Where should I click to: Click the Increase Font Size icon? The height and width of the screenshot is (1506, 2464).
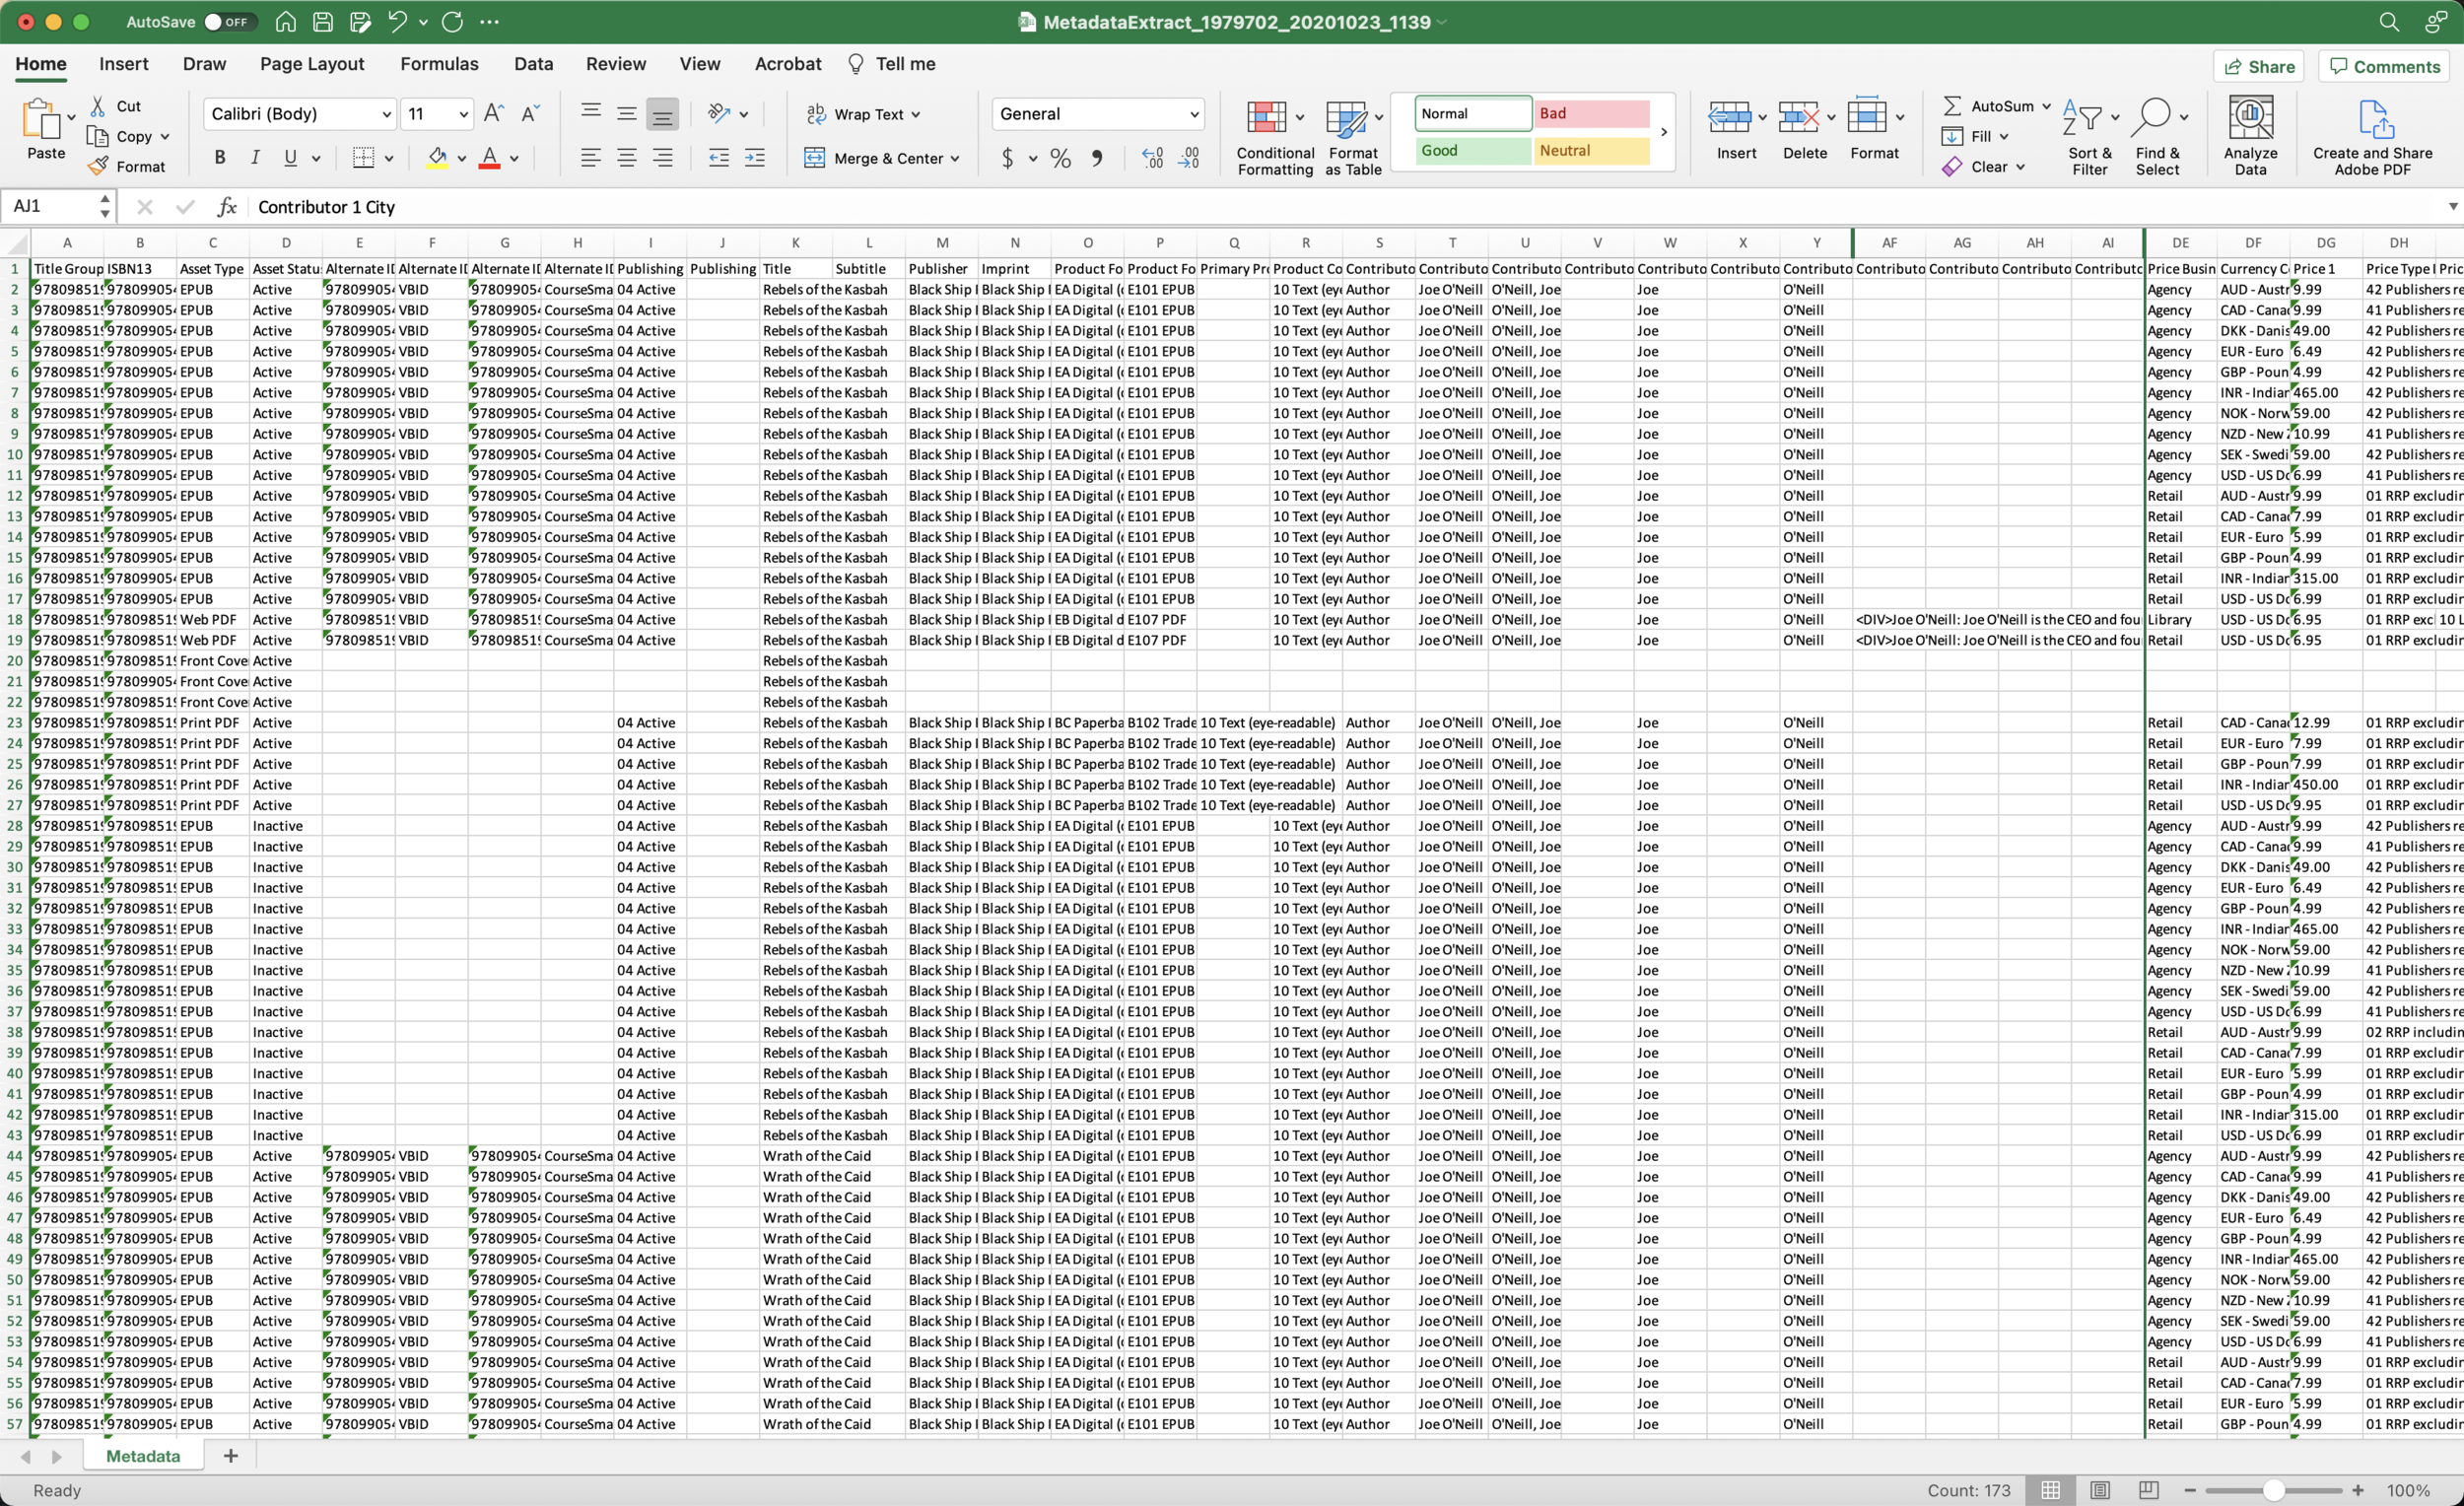[493, 114]
